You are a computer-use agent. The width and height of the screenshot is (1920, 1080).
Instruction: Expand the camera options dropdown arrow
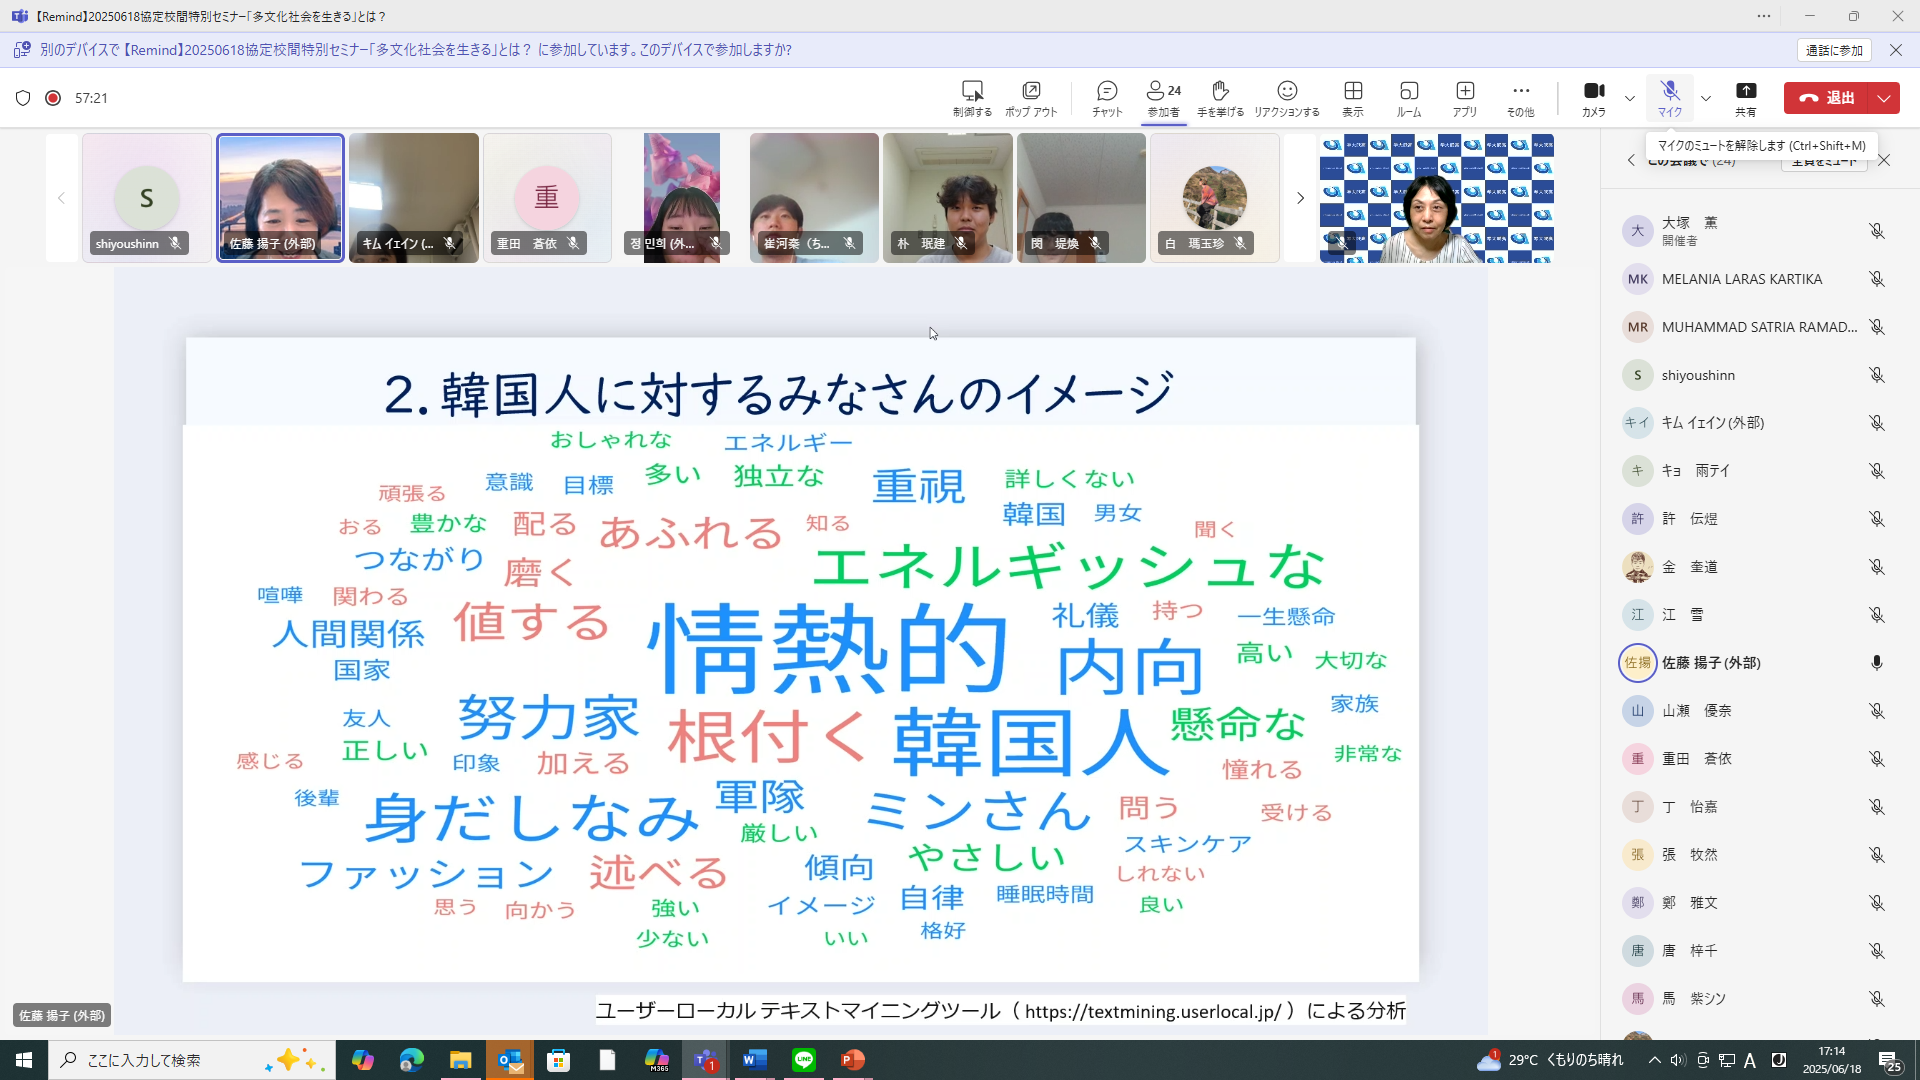tap(1630, 98)
